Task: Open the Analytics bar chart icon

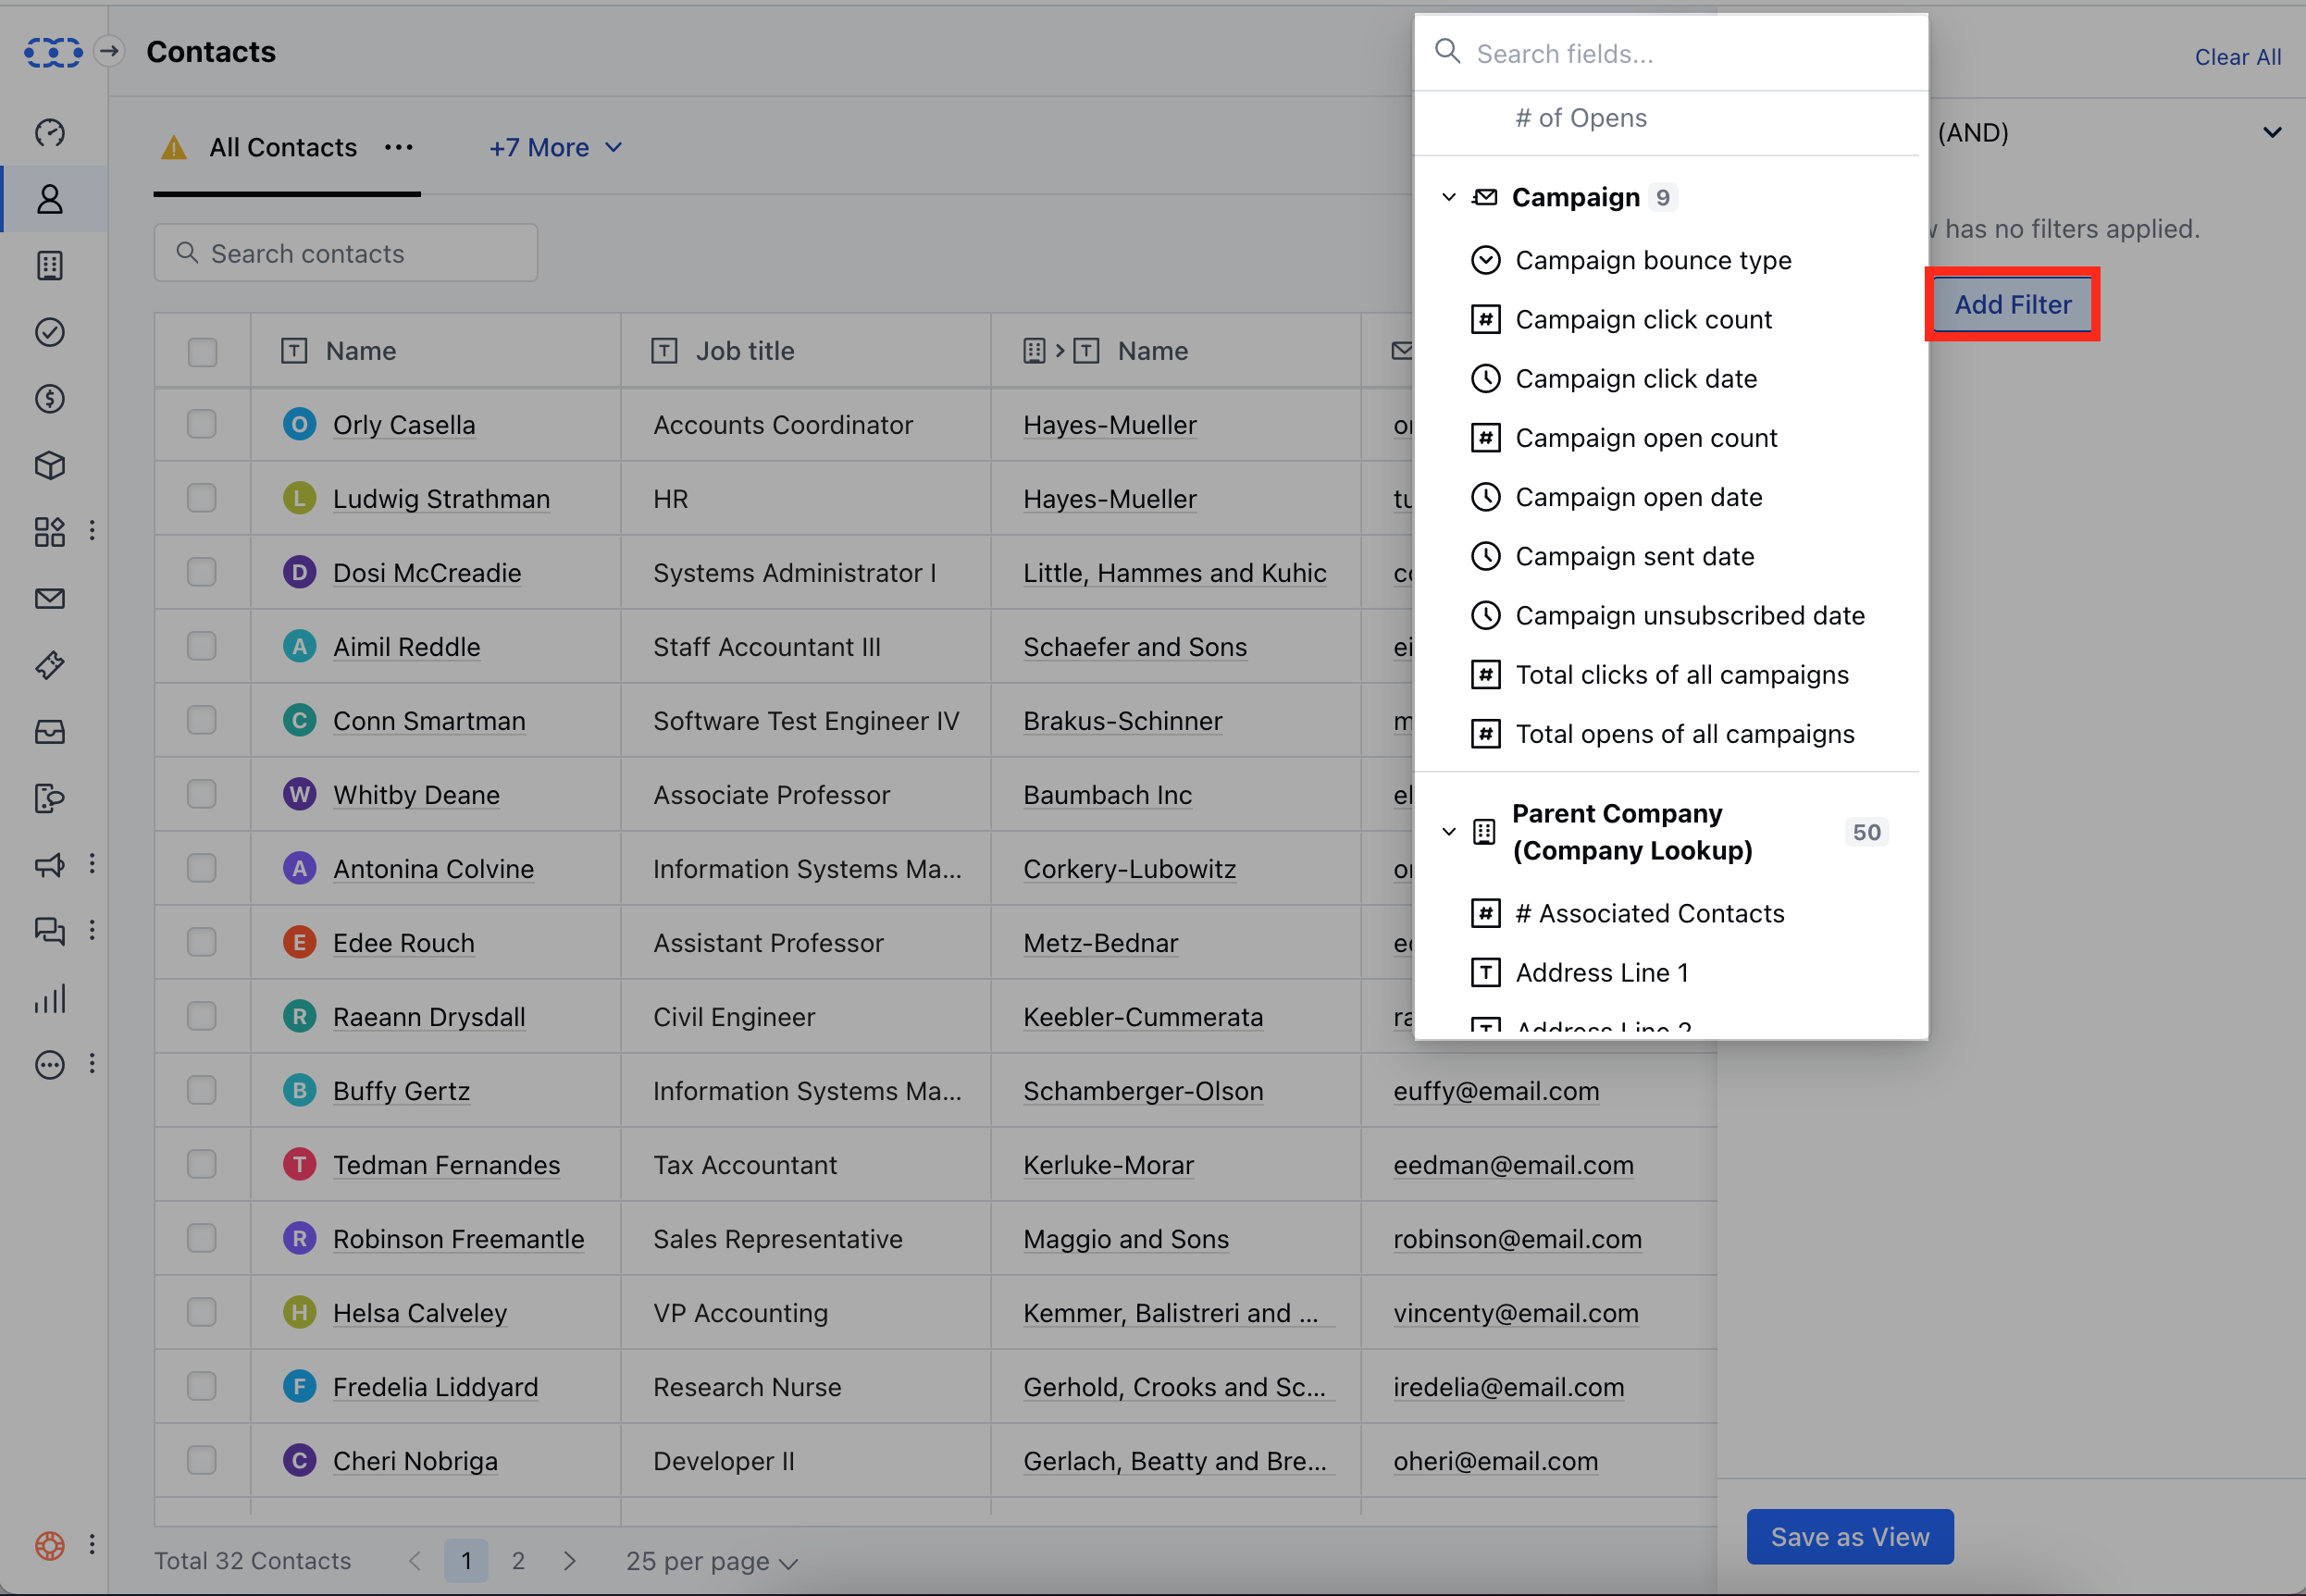Action: 49,997
